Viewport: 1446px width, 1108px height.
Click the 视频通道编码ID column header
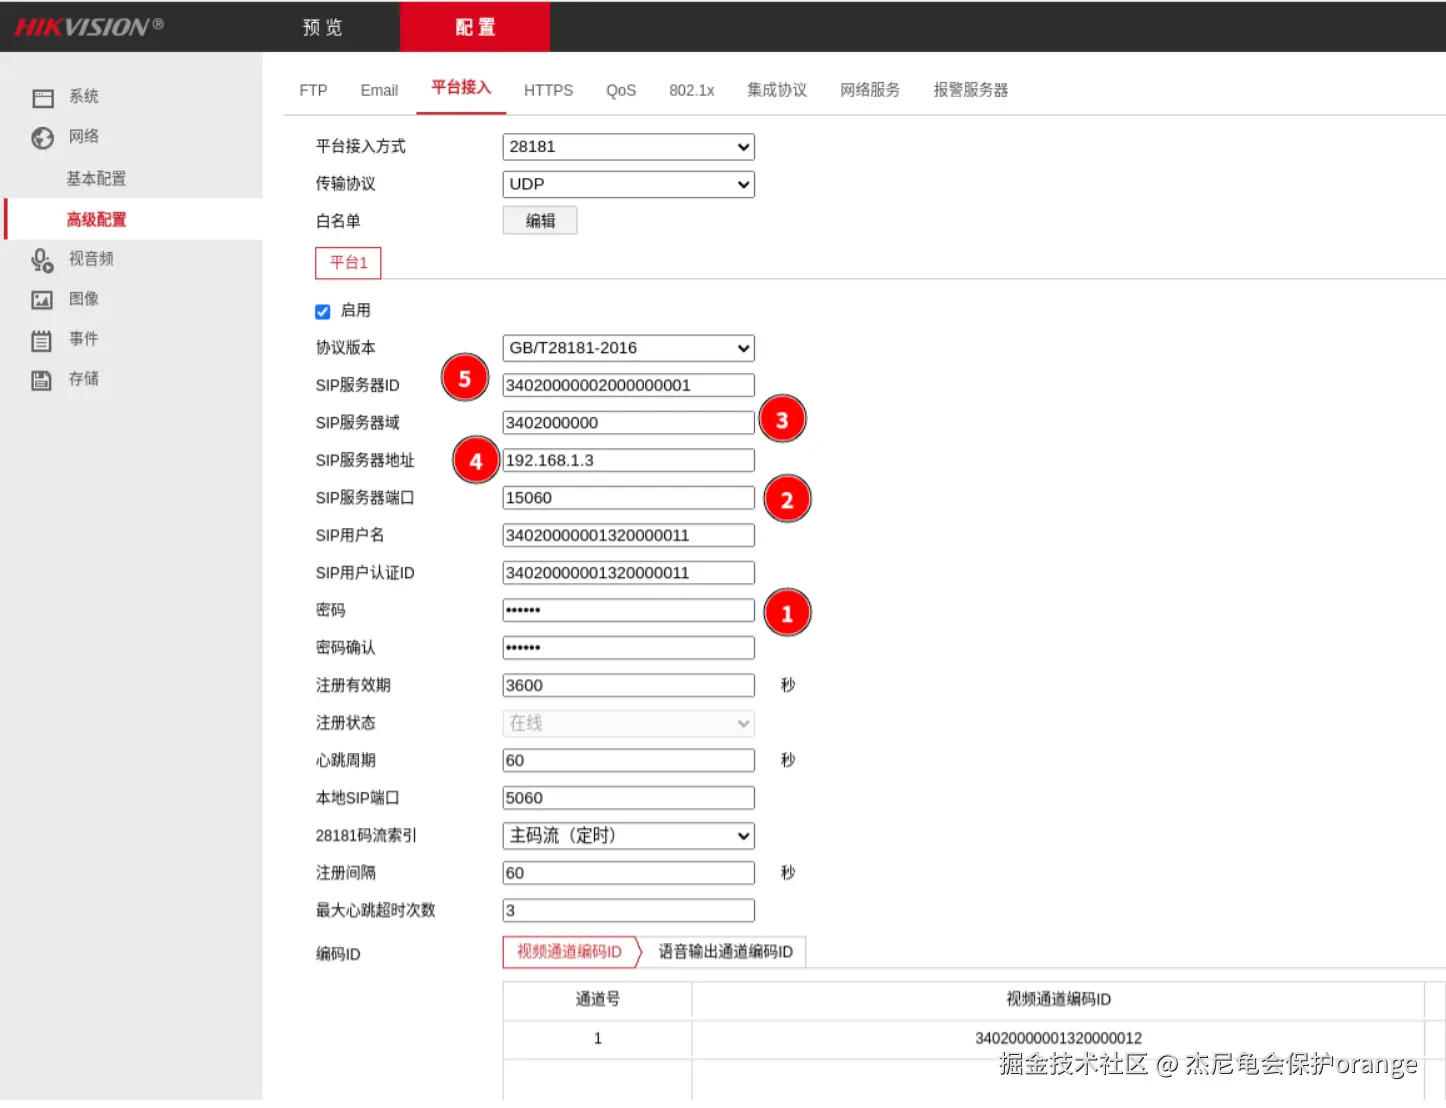point(1058,1000)
